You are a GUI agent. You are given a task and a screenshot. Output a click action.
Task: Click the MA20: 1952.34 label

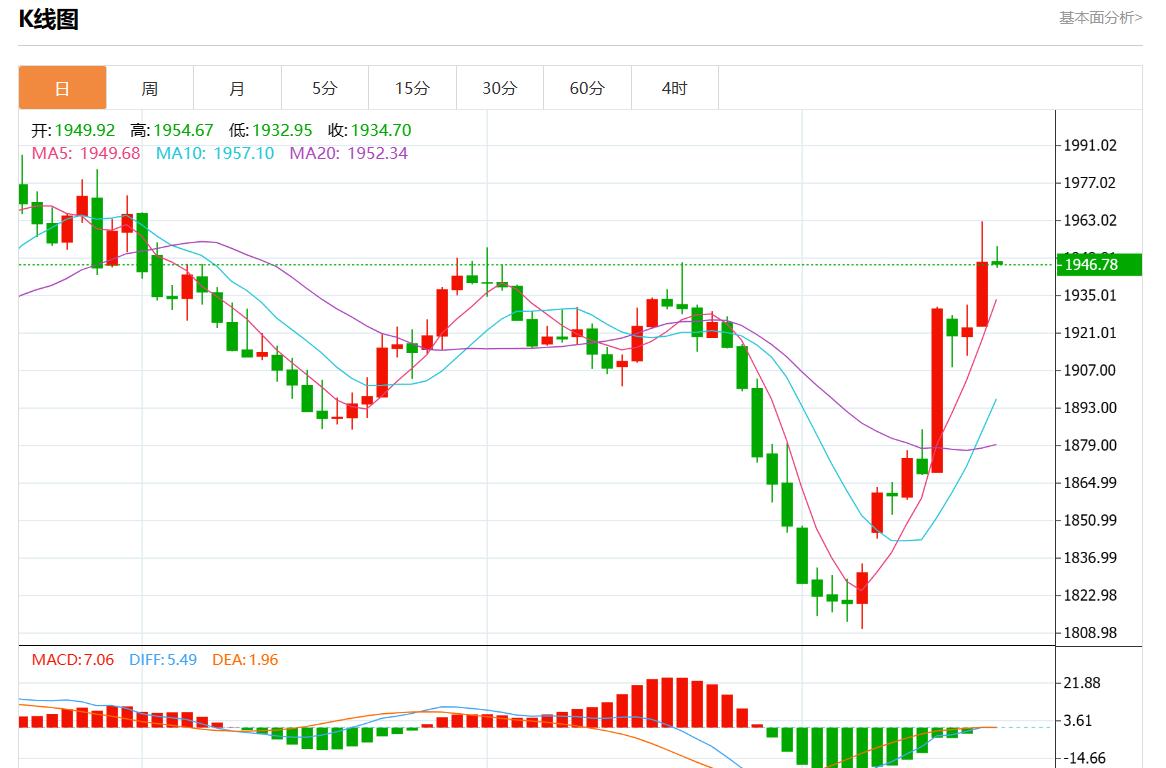[x=349, y=153]
